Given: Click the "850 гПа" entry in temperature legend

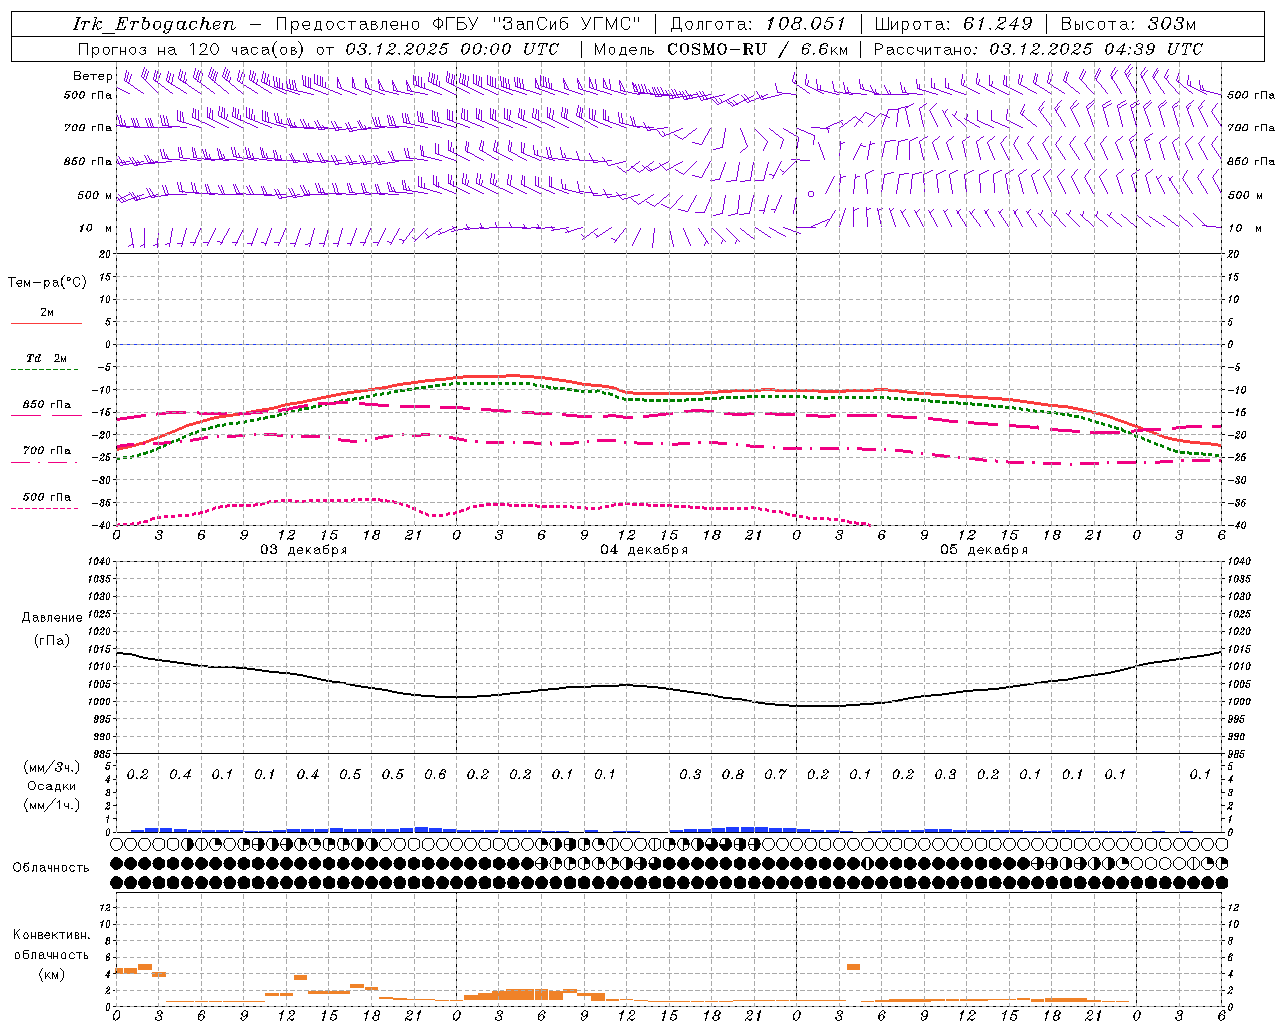Looking at the screenshot, I should pos(47,405).
